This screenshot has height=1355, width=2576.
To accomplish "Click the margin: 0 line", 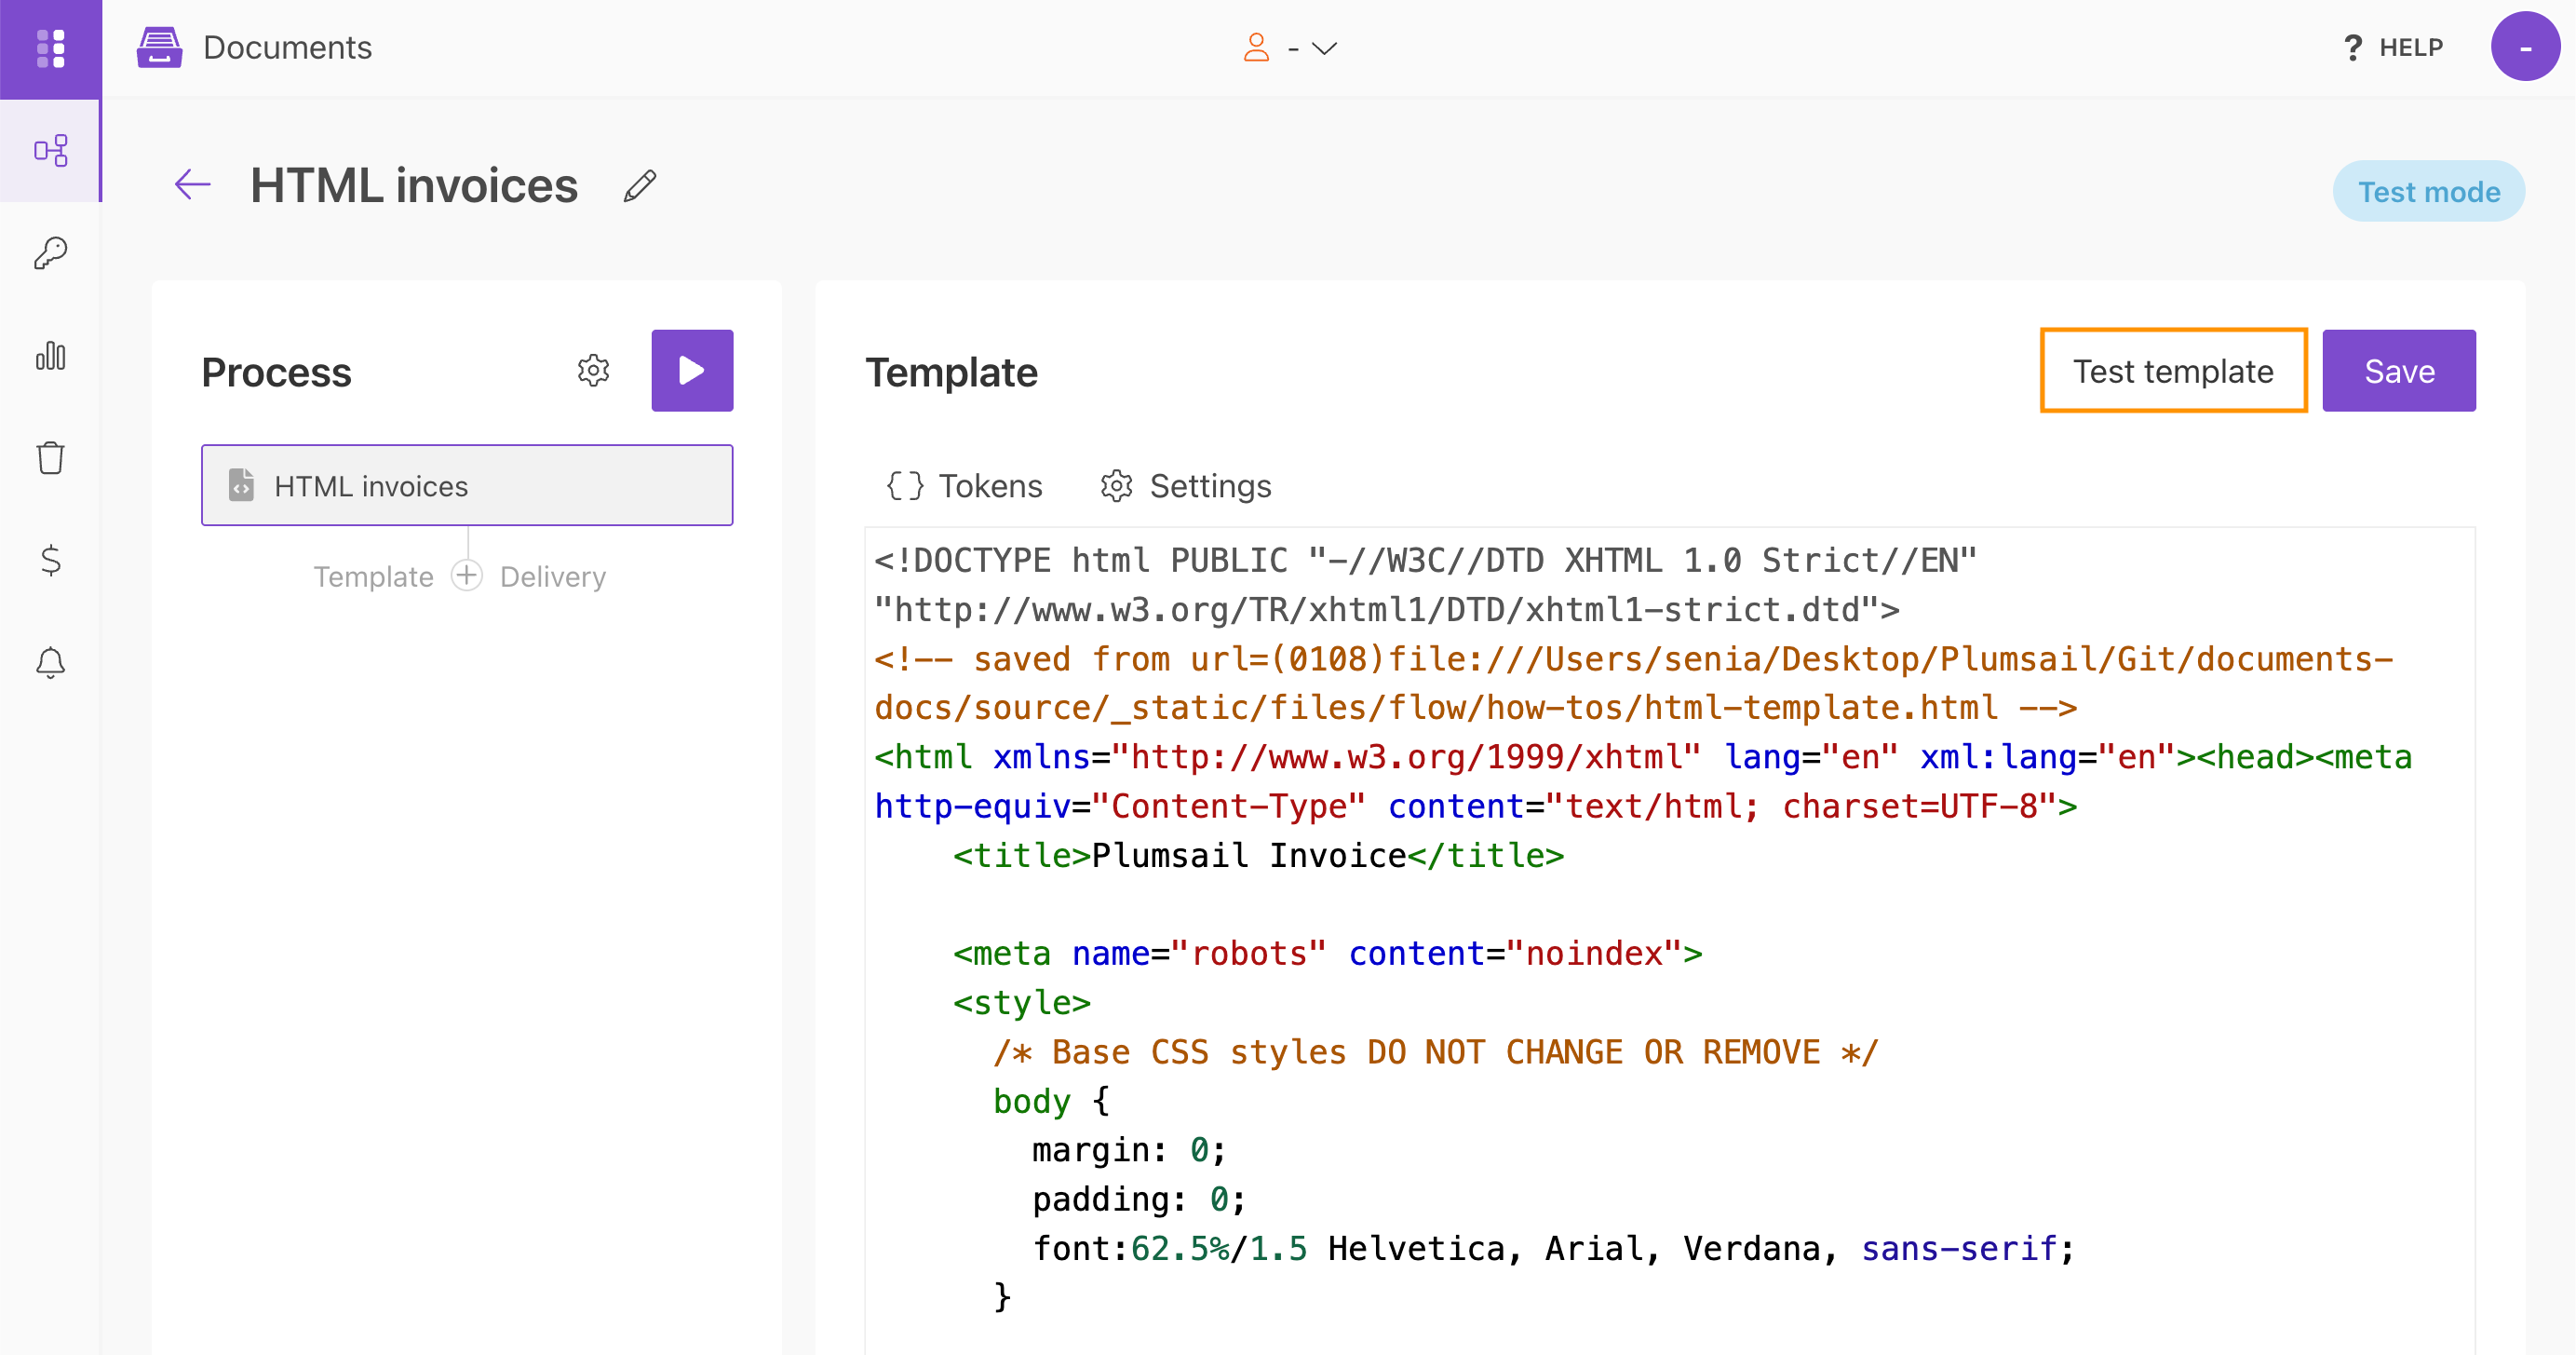I will (x=1129, y=1150).
